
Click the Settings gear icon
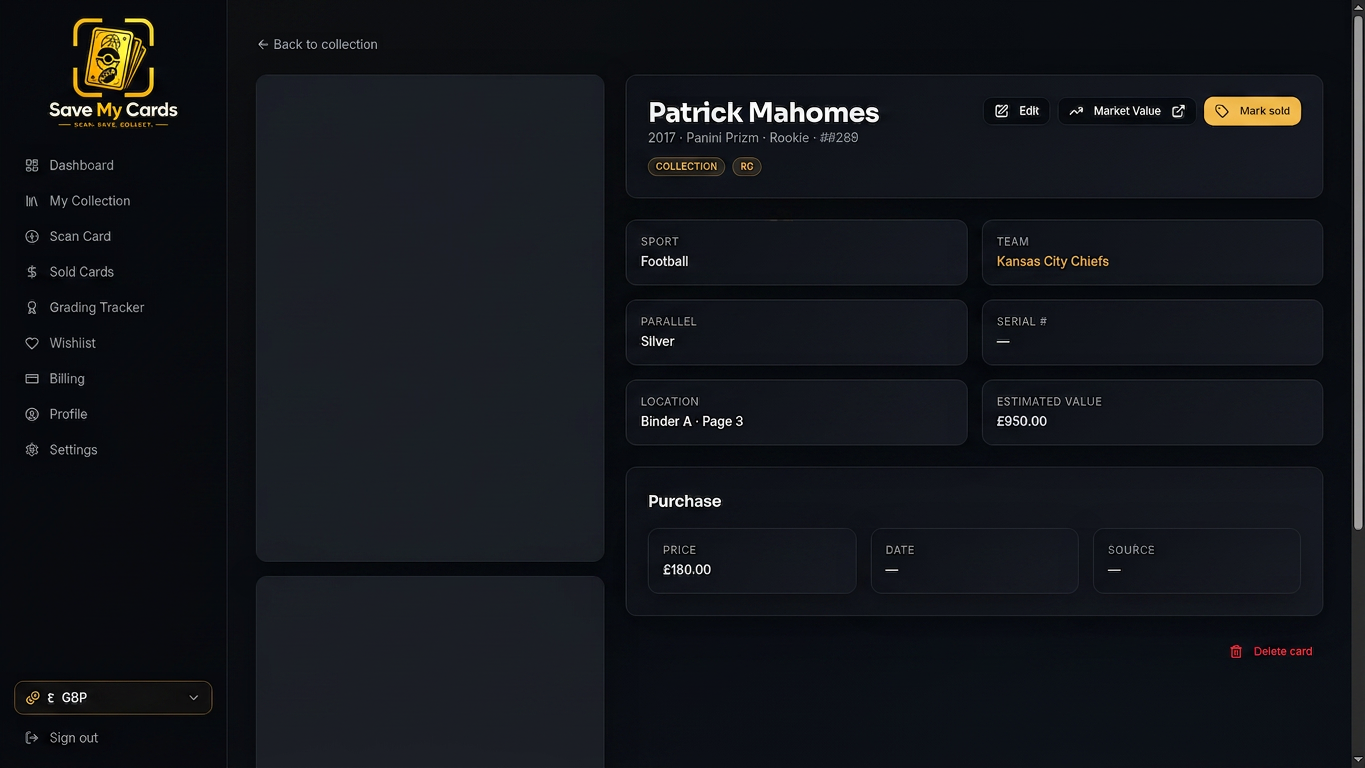point(32,450)
